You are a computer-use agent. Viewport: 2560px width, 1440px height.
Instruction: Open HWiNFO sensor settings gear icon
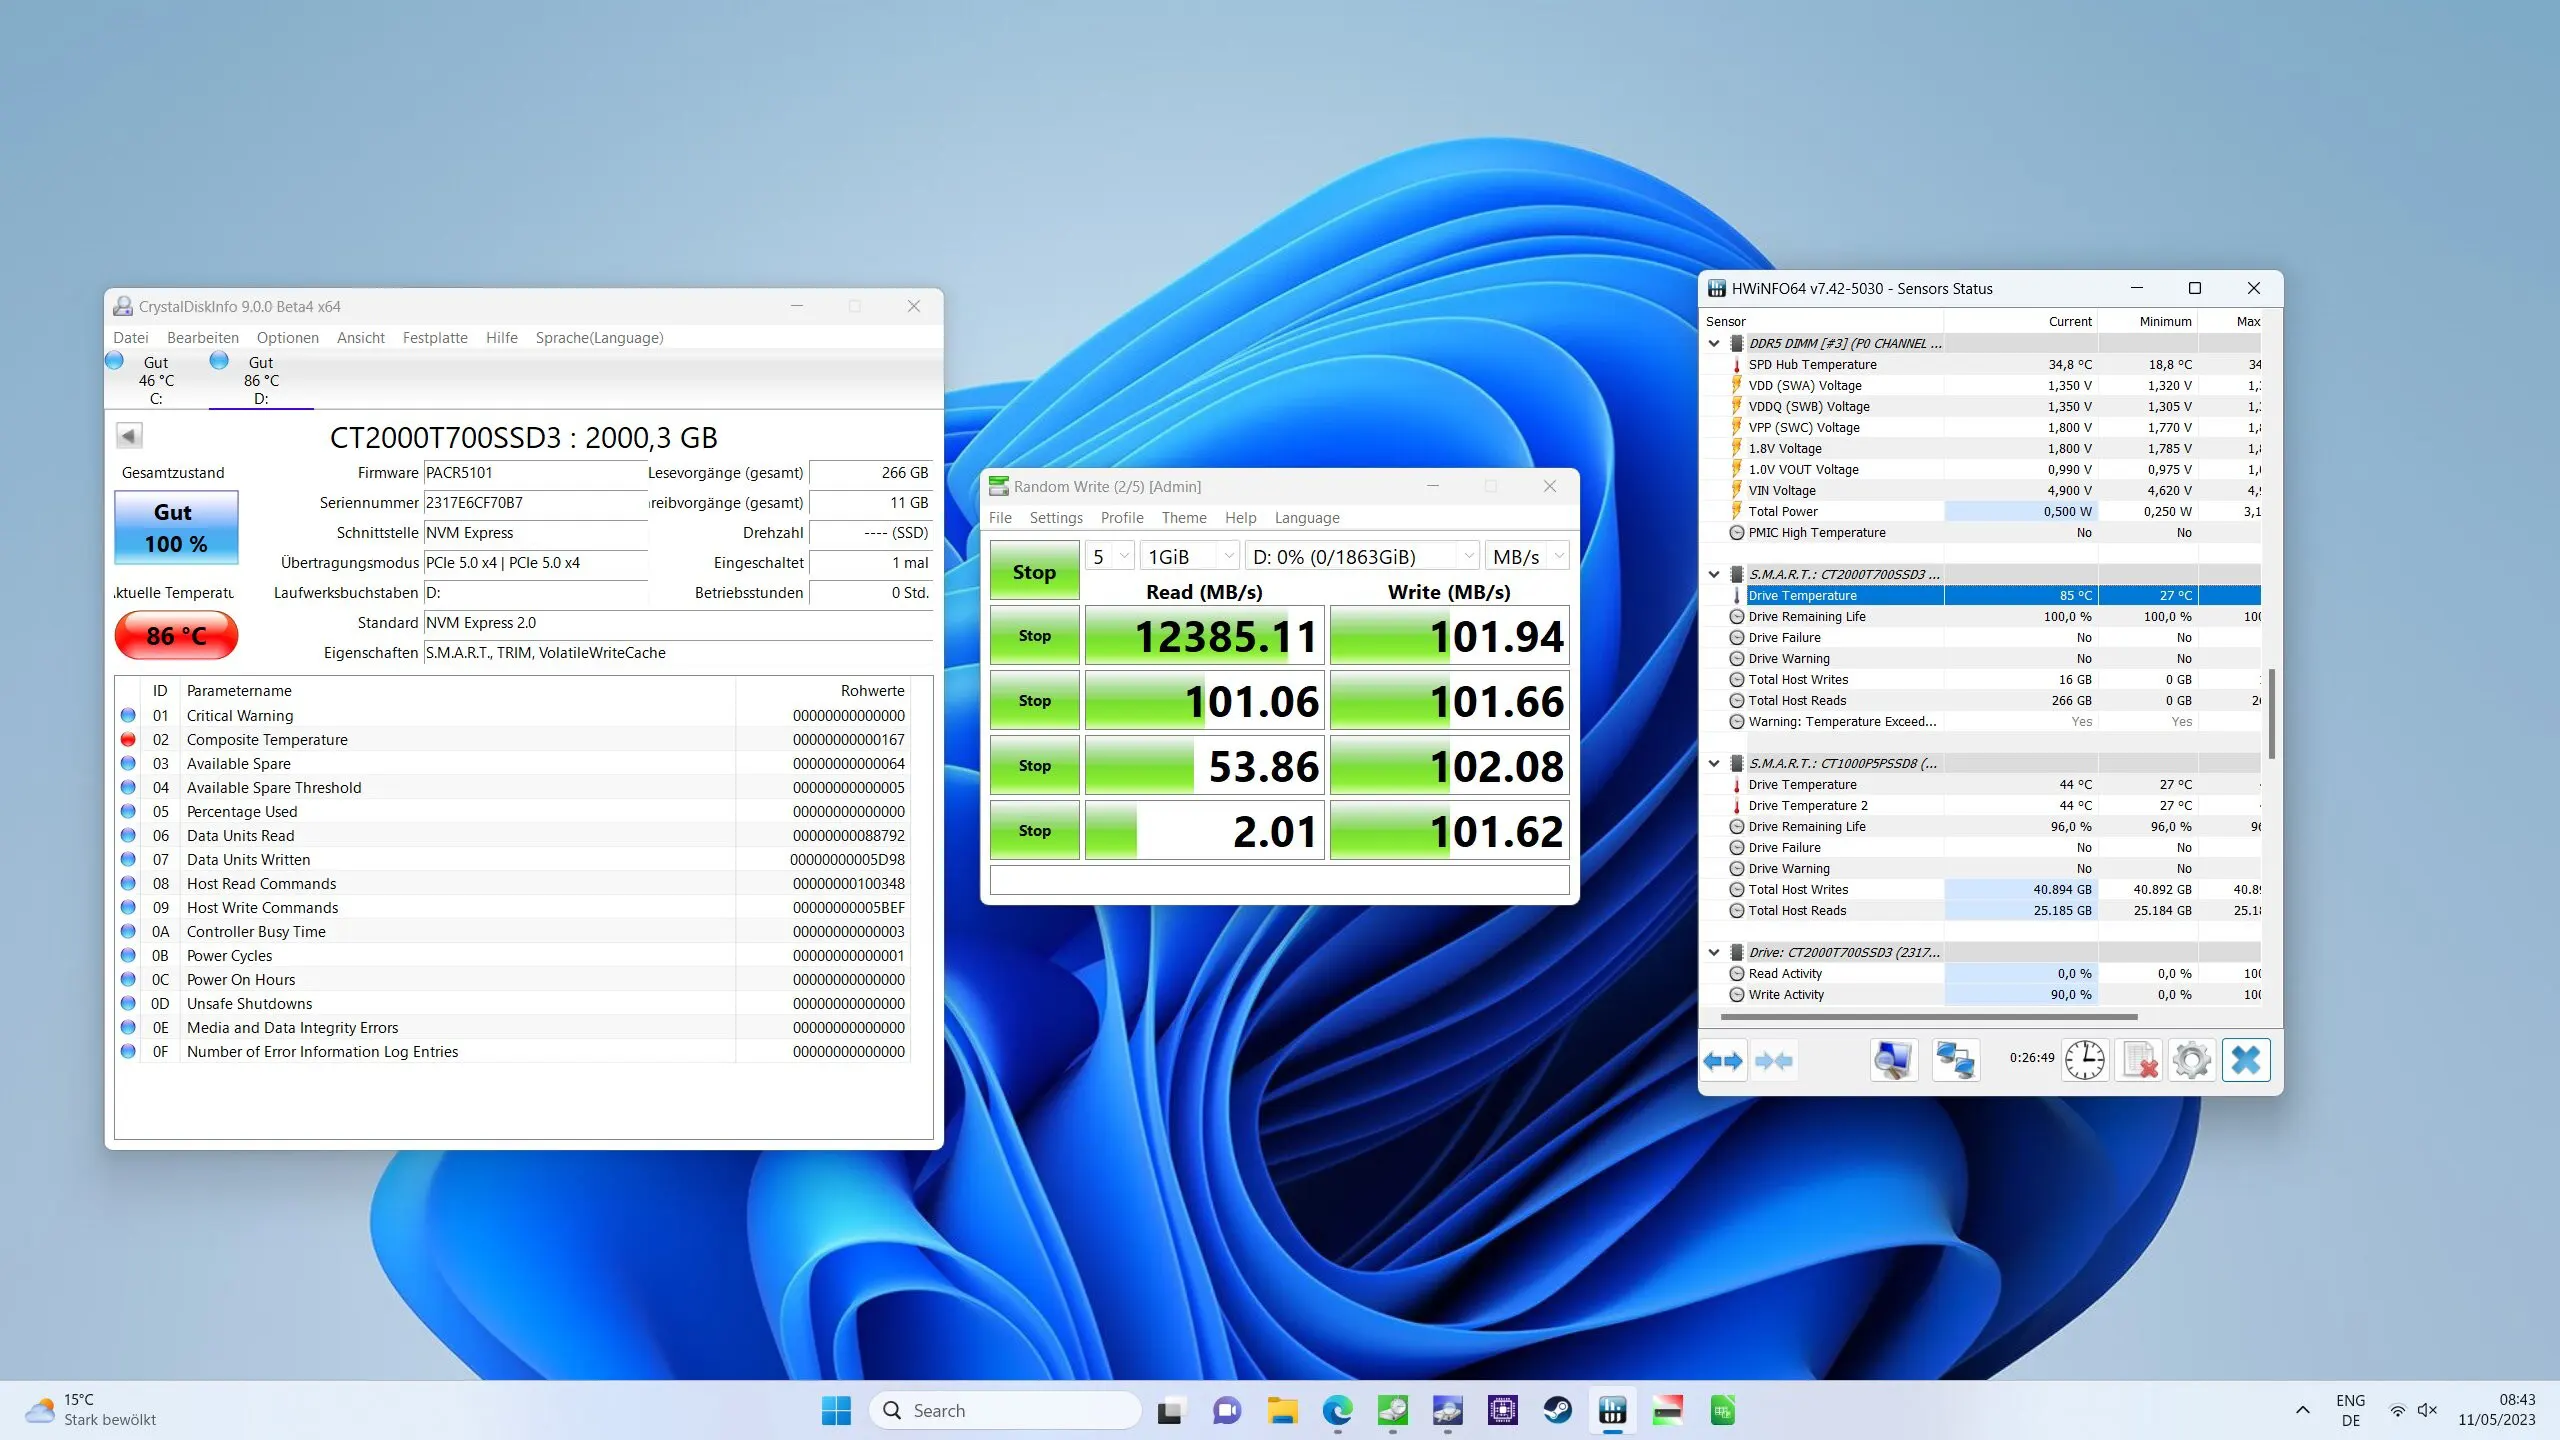(x=2191, y=1060)
